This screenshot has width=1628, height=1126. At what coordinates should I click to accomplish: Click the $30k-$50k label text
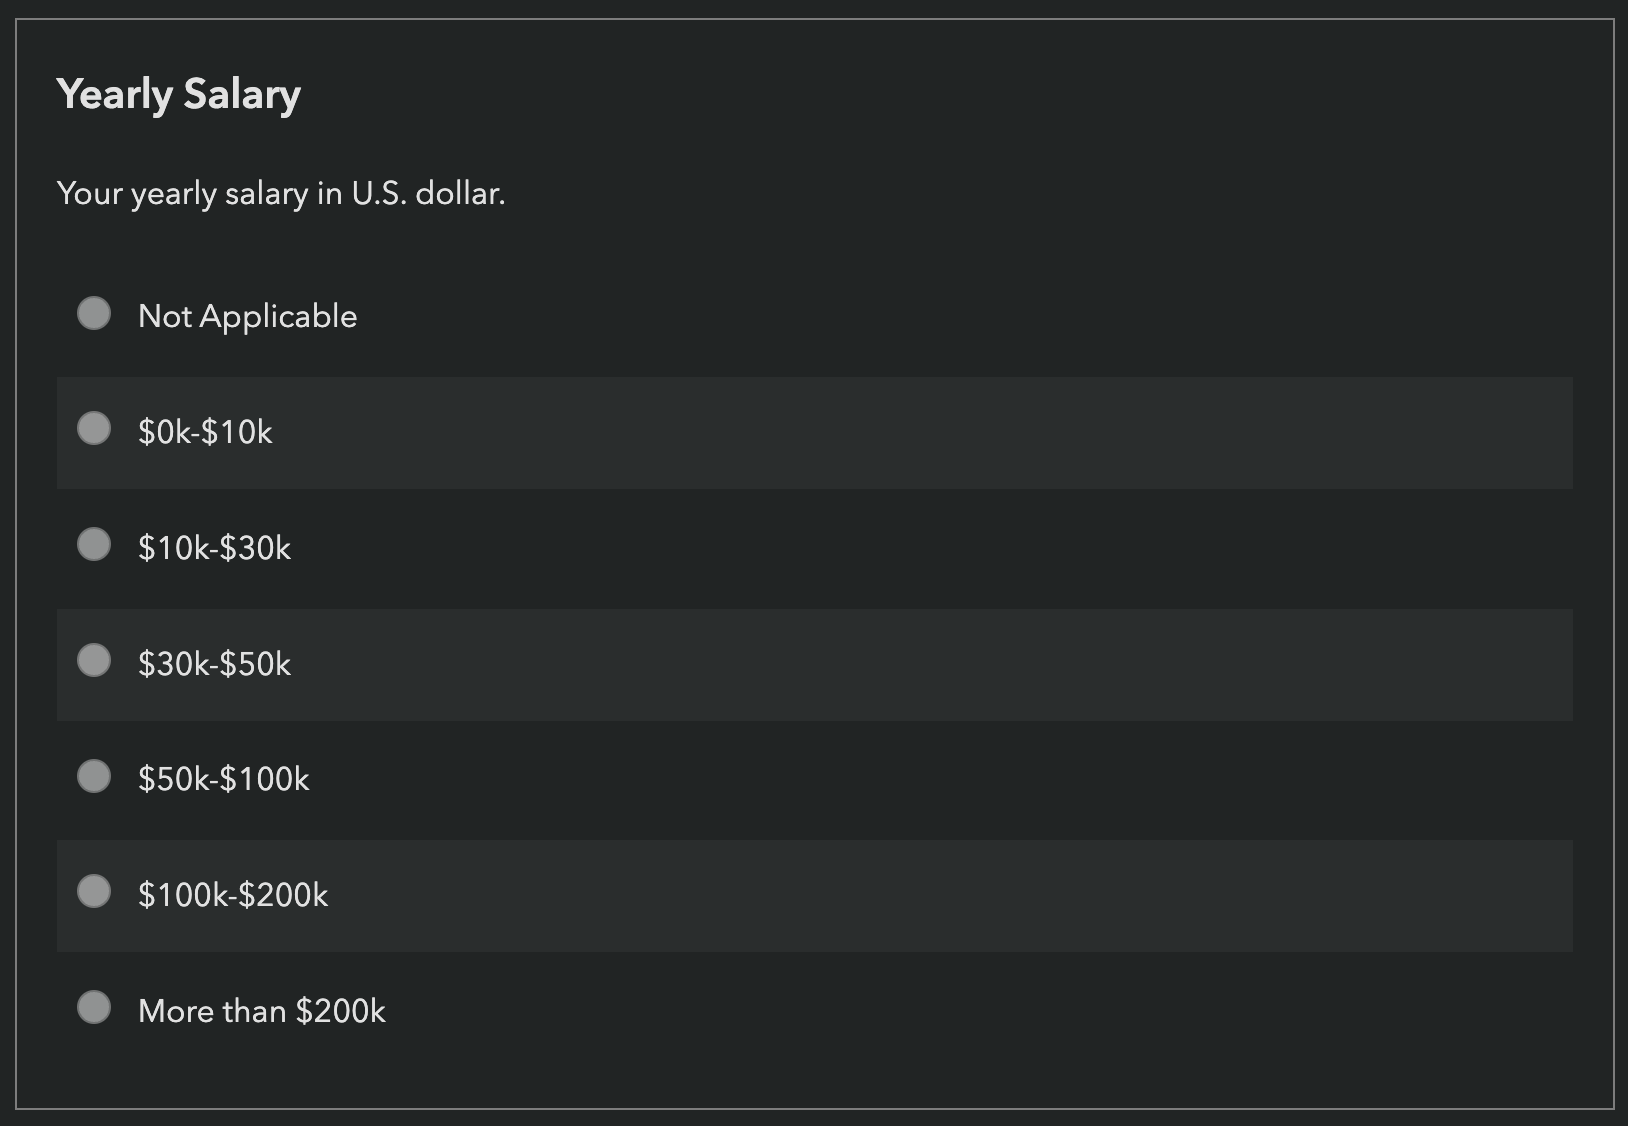(x=214, y=663)
